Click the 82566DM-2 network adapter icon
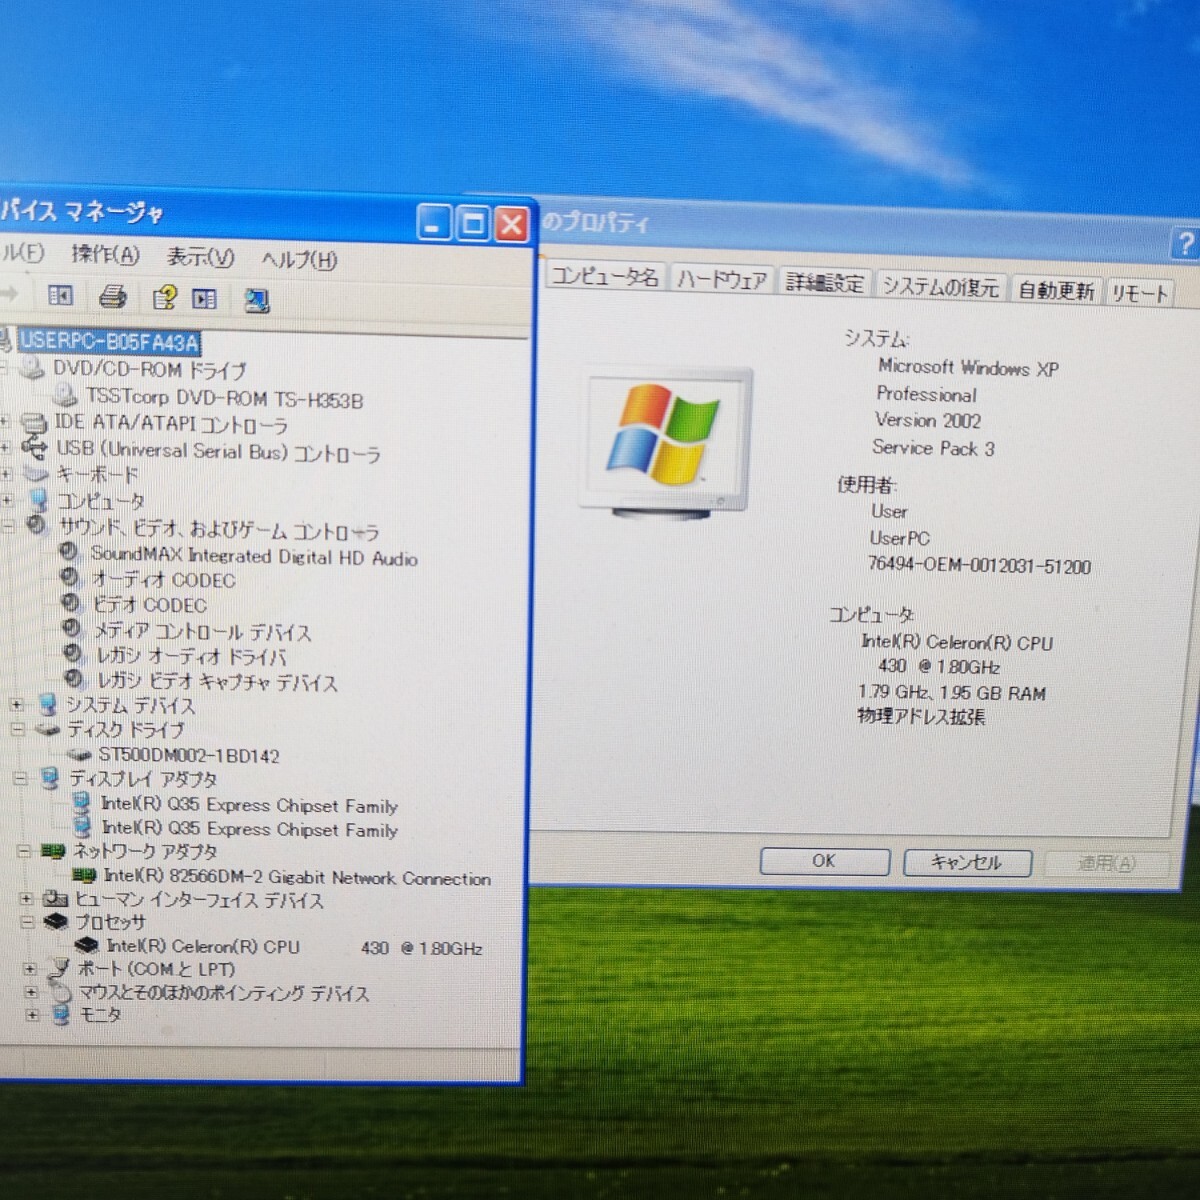The image size is (1200, 1200). [85, 875]
